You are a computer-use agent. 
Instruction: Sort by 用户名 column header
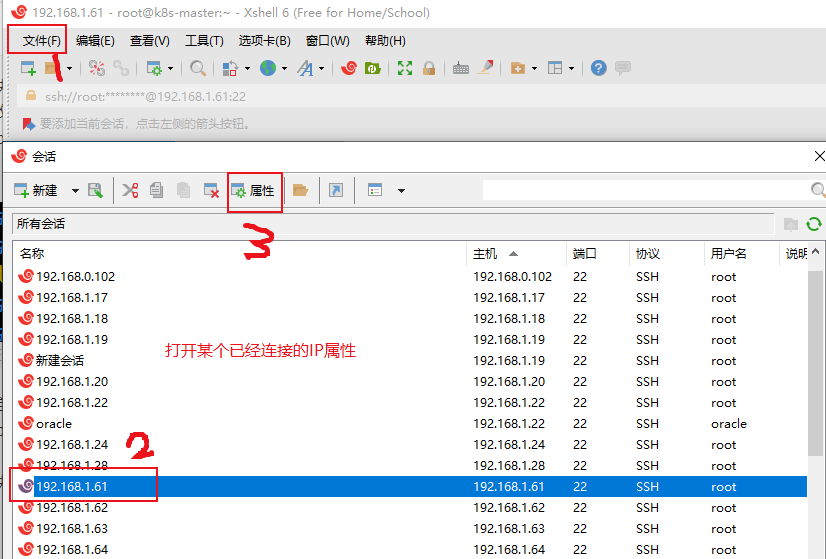tap(742, 253)
